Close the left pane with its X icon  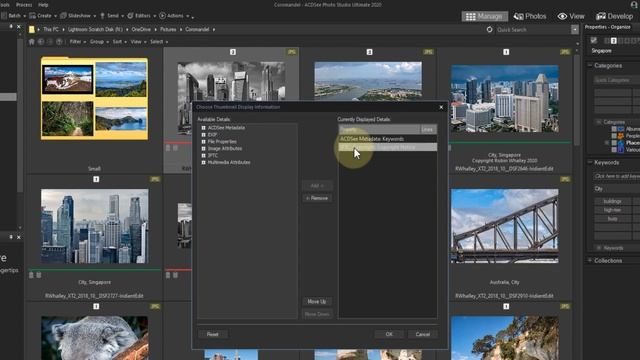coord(19,27)
